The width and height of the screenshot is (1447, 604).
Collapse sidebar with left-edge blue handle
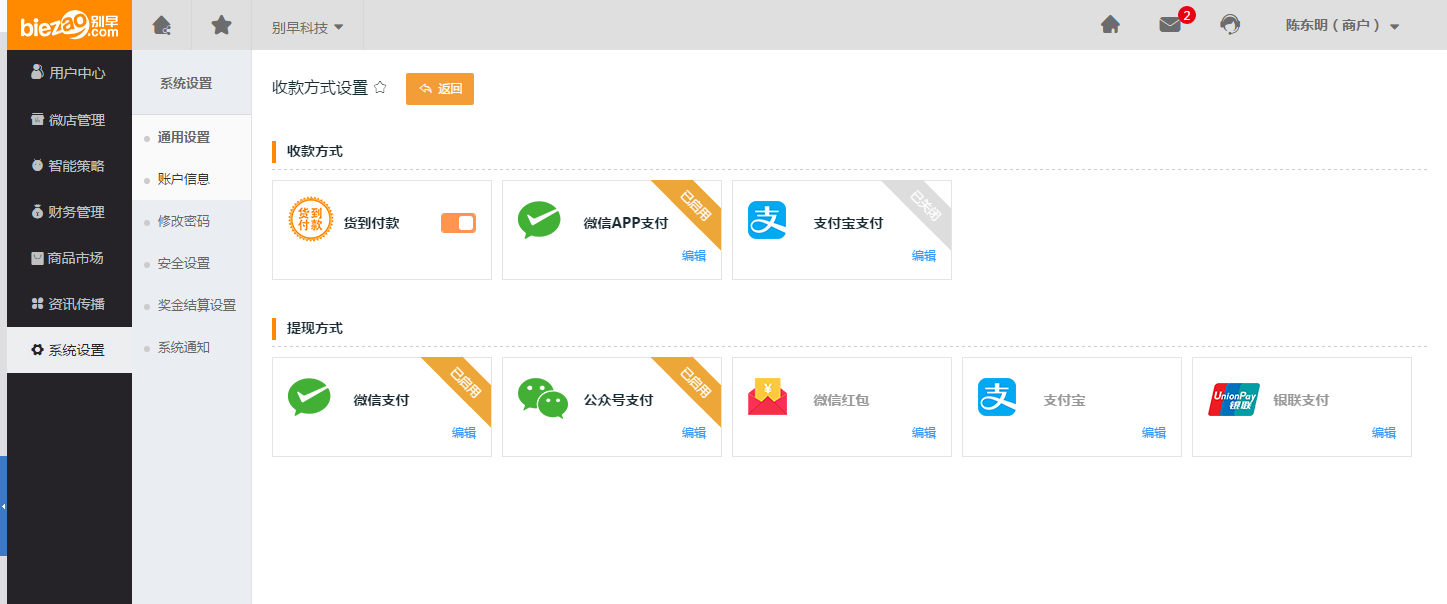(x=3, y=506)
